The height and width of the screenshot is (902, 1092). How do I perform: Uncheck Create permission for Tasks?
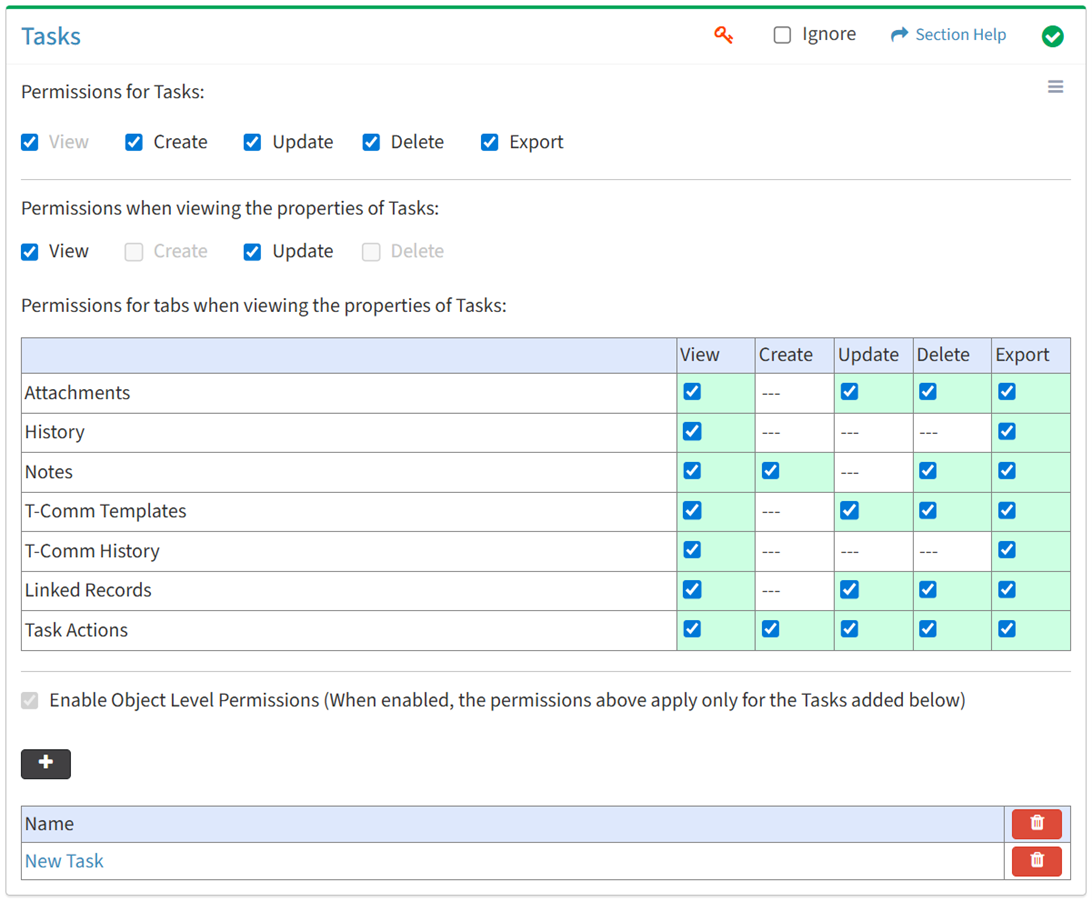tap(134, 142)
